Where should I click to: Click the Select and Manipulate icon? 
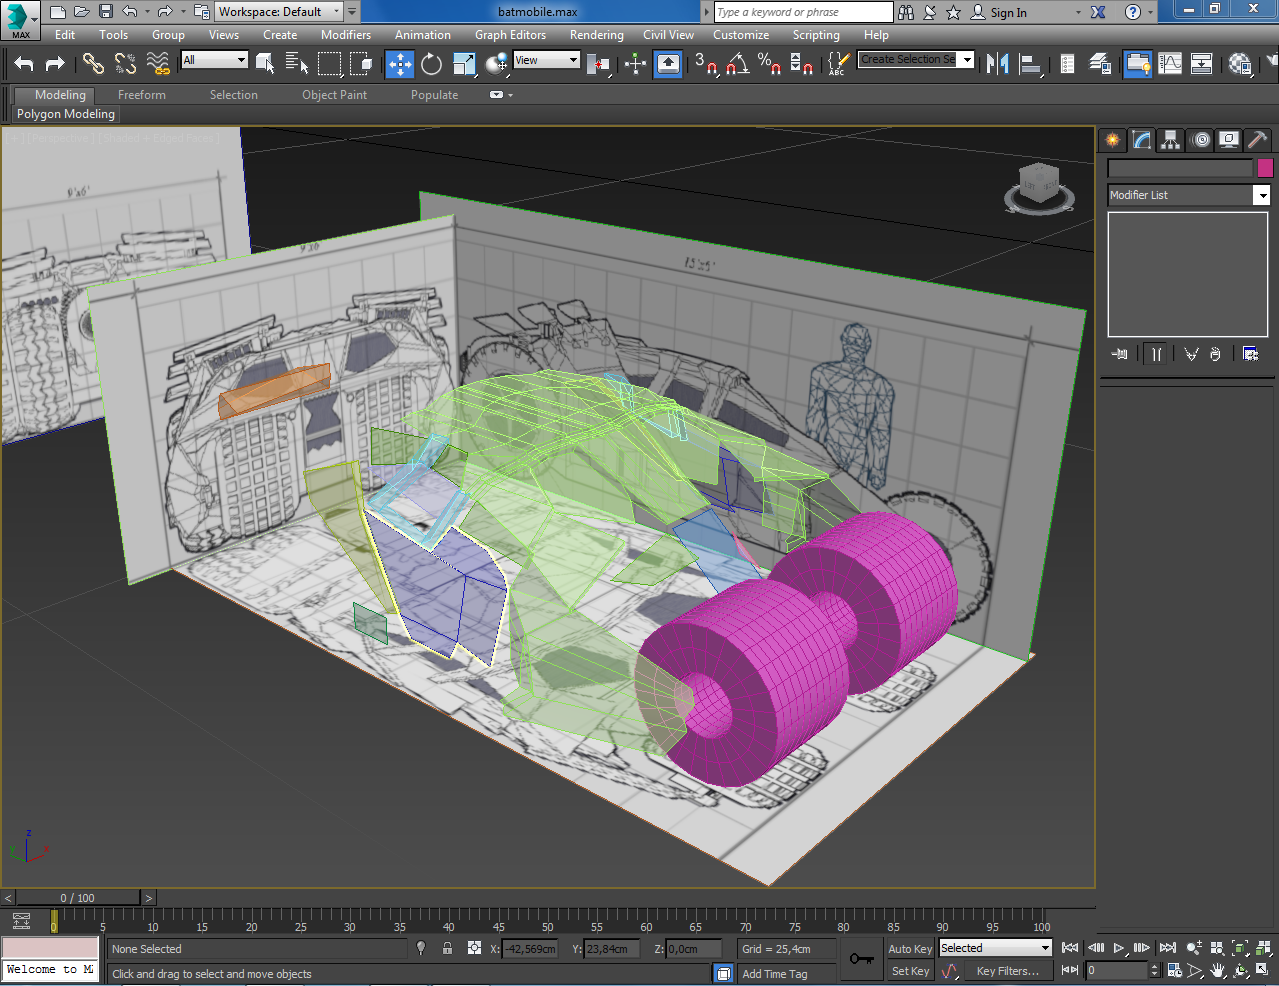(x=636, y=64)
